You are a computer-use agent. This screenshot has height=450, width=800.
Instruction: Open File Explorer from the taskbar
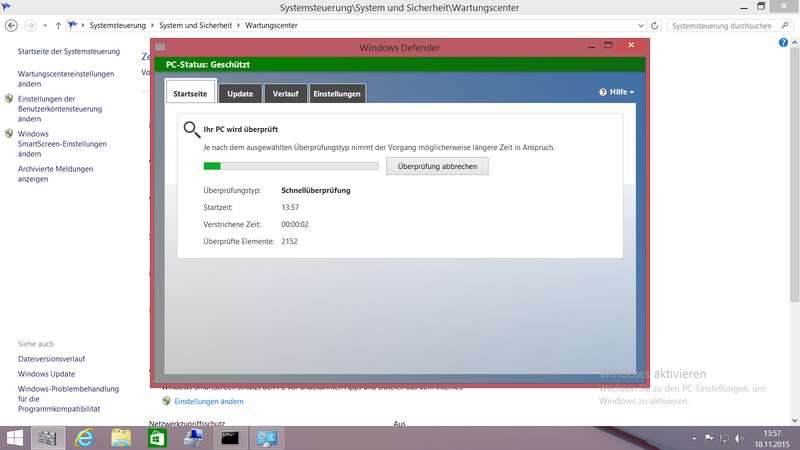[x=121, y=438]
